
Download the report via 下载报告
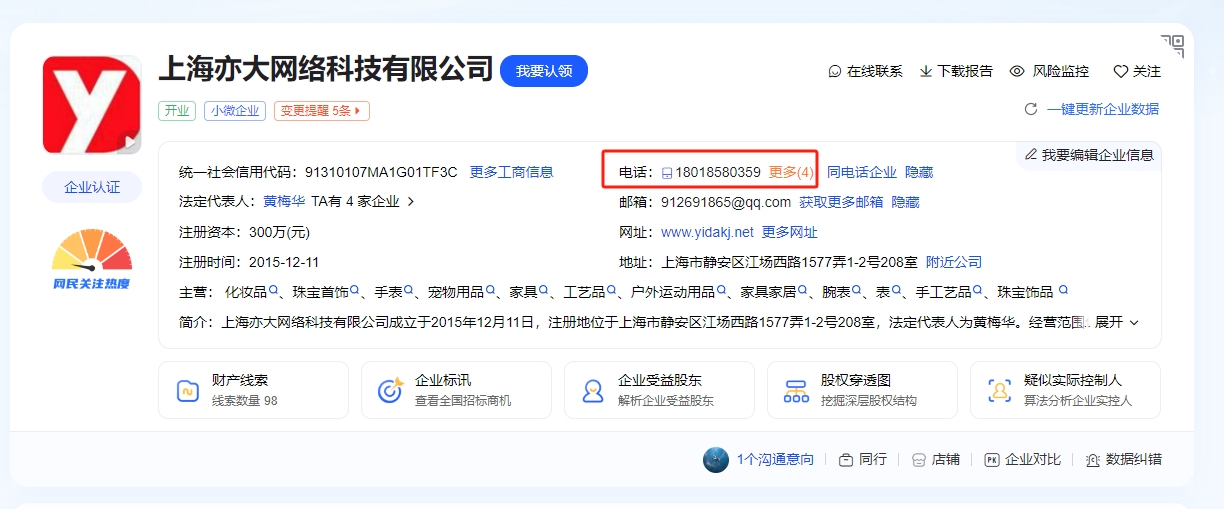pyautogui.click(x=956, y=72)
